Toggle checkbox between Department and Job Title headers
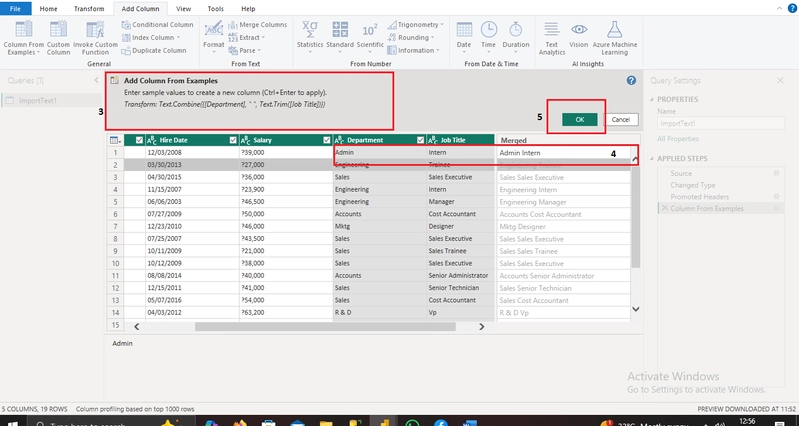This screenshot has width=799, height=426. pyautogui.click(x=420, y=140)
